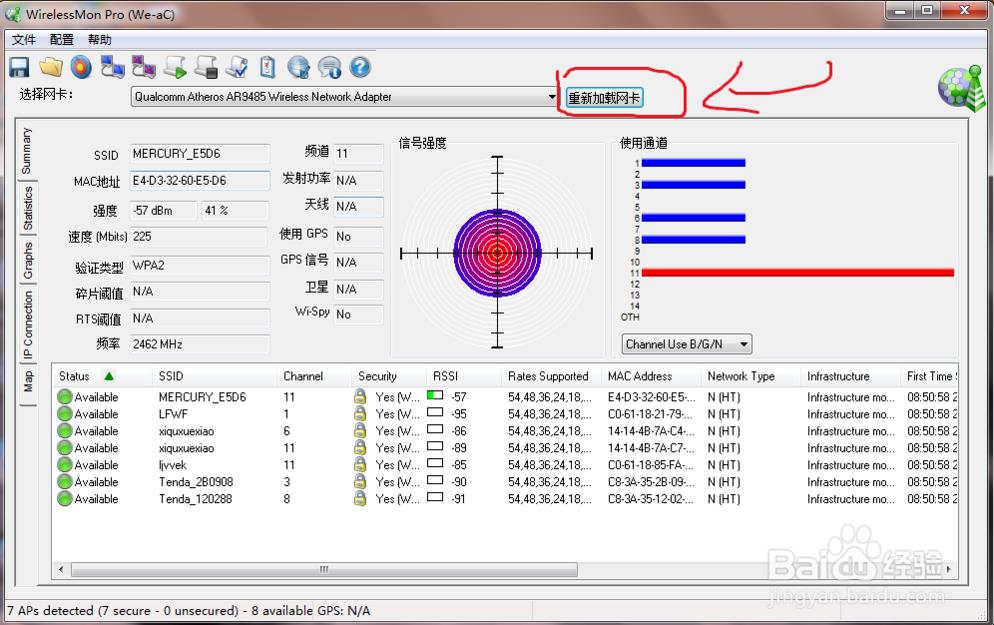Click the red channel 11 usage bar
The image size is (994, 625).
tap(797, 273)
